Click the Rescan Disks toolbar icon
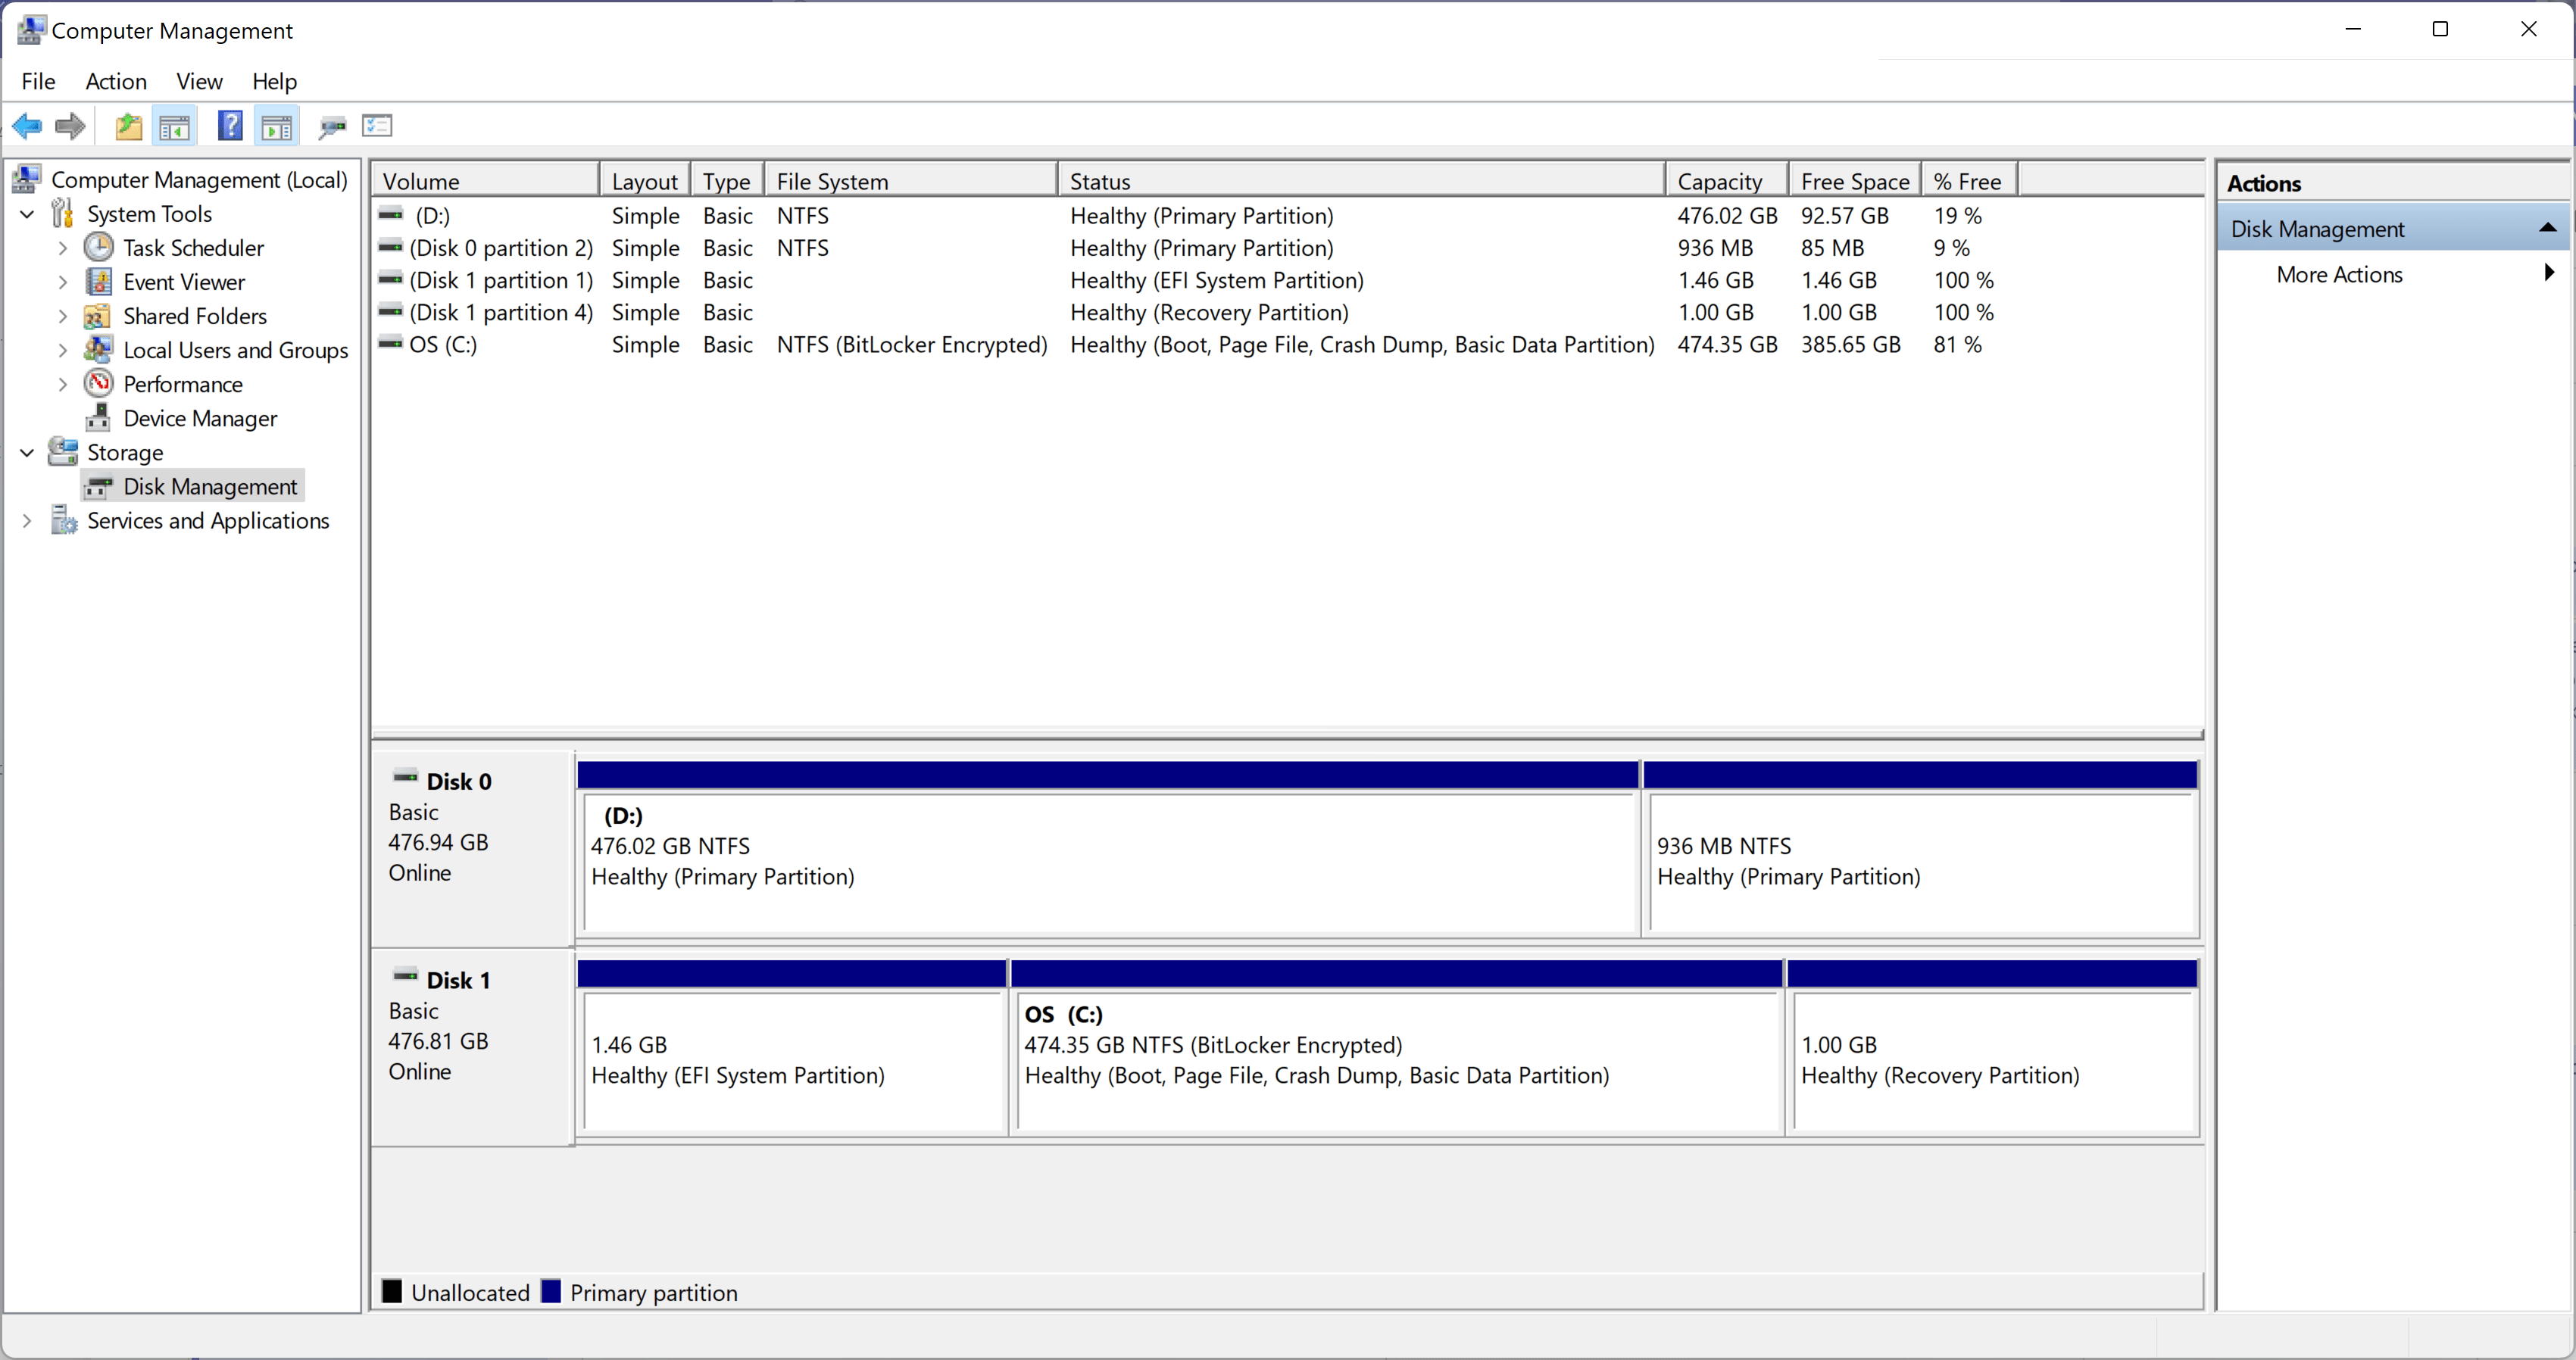 [x=331, y=126]
